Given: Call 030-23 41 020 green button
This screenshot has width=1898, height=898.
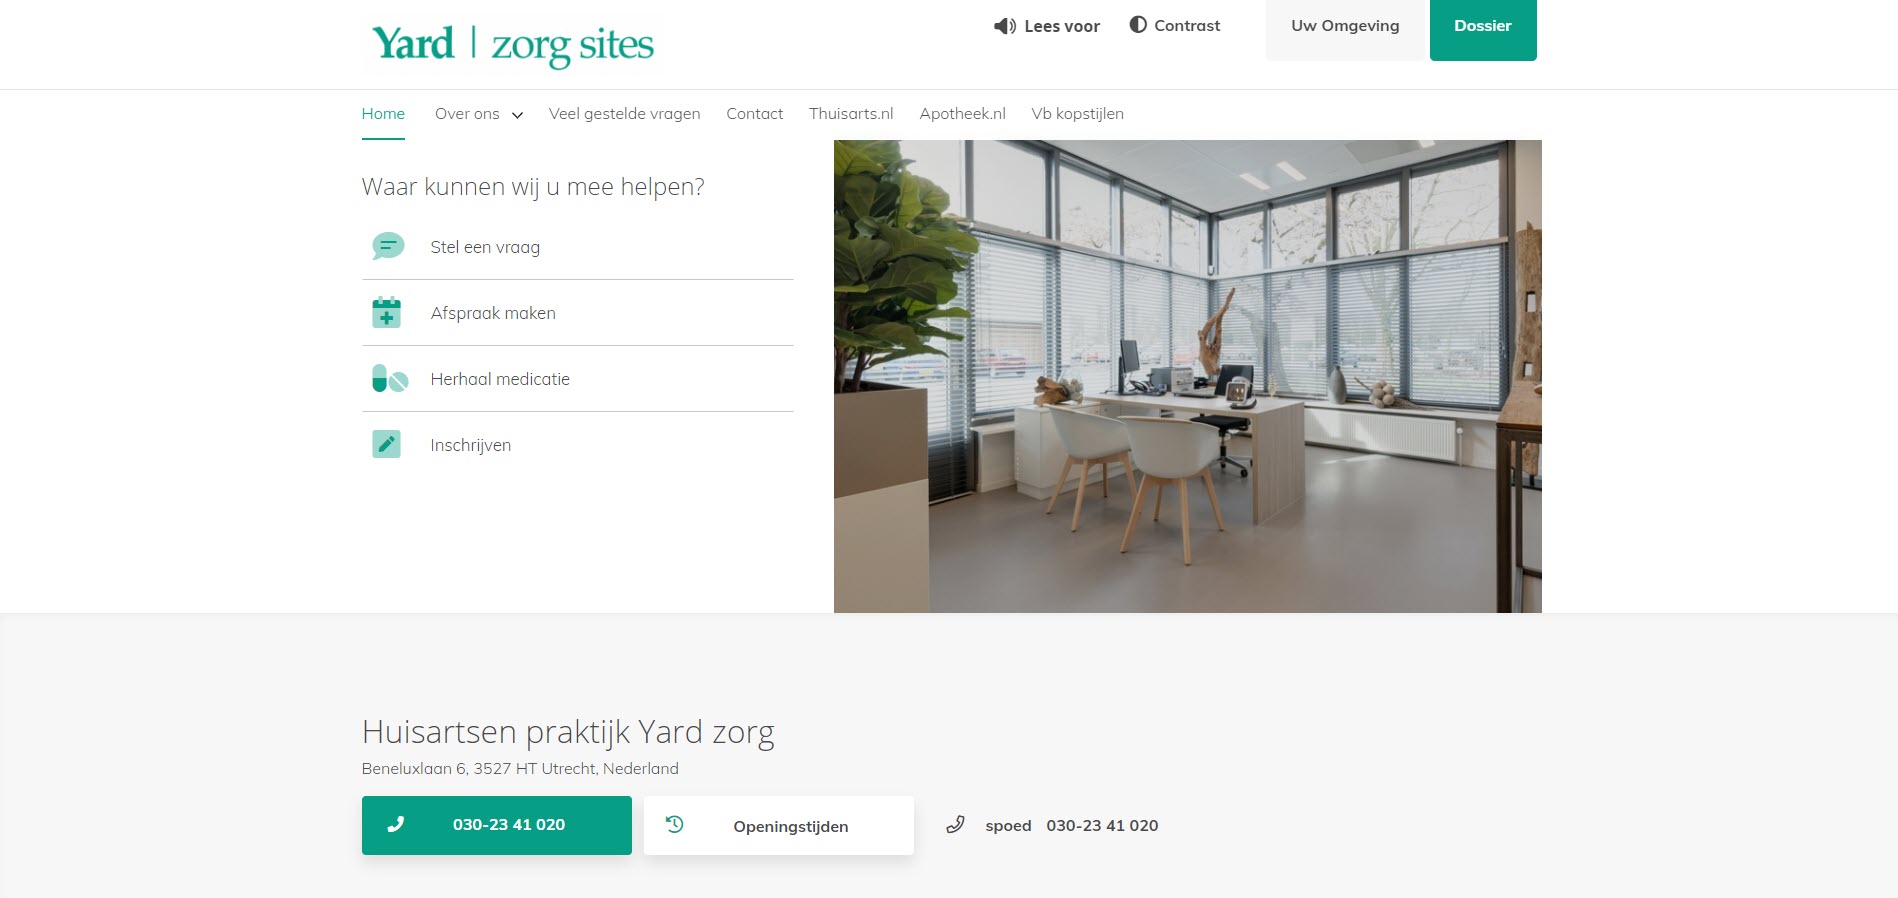Looking at the screenshot, I should [497, 825].
